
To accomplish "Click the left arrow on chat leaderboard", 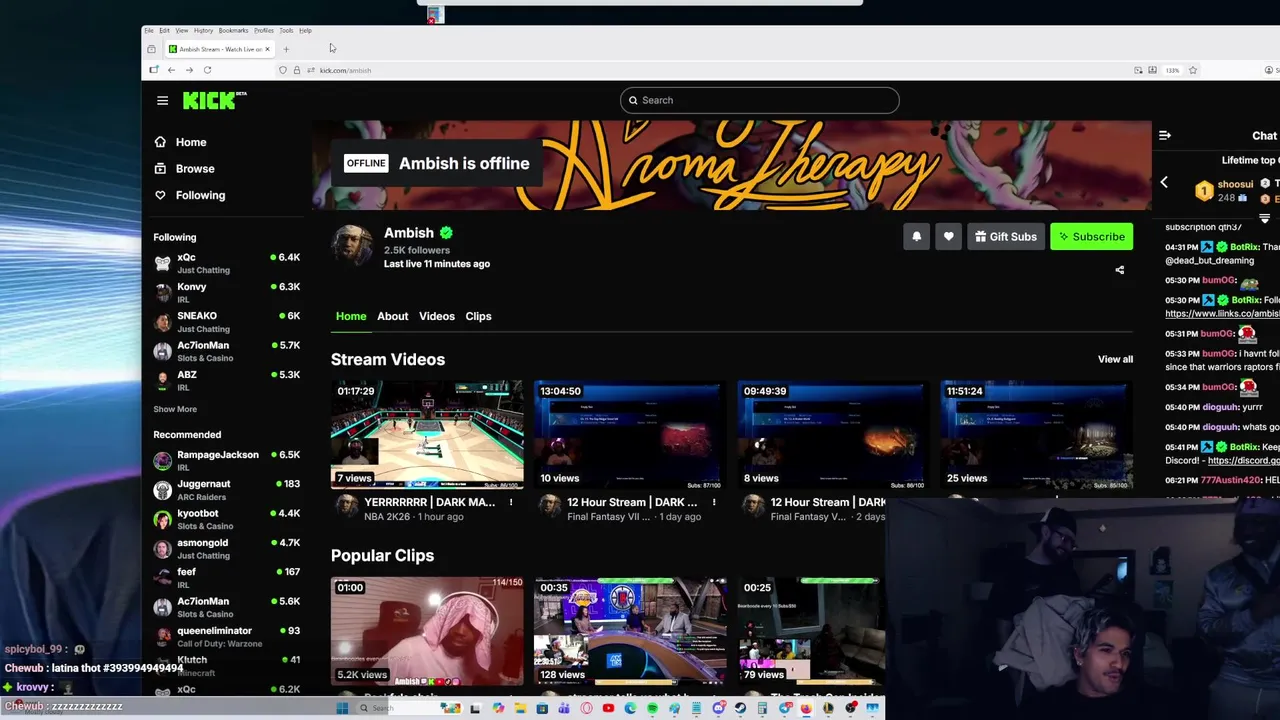I will click(x=1164, y=182).
